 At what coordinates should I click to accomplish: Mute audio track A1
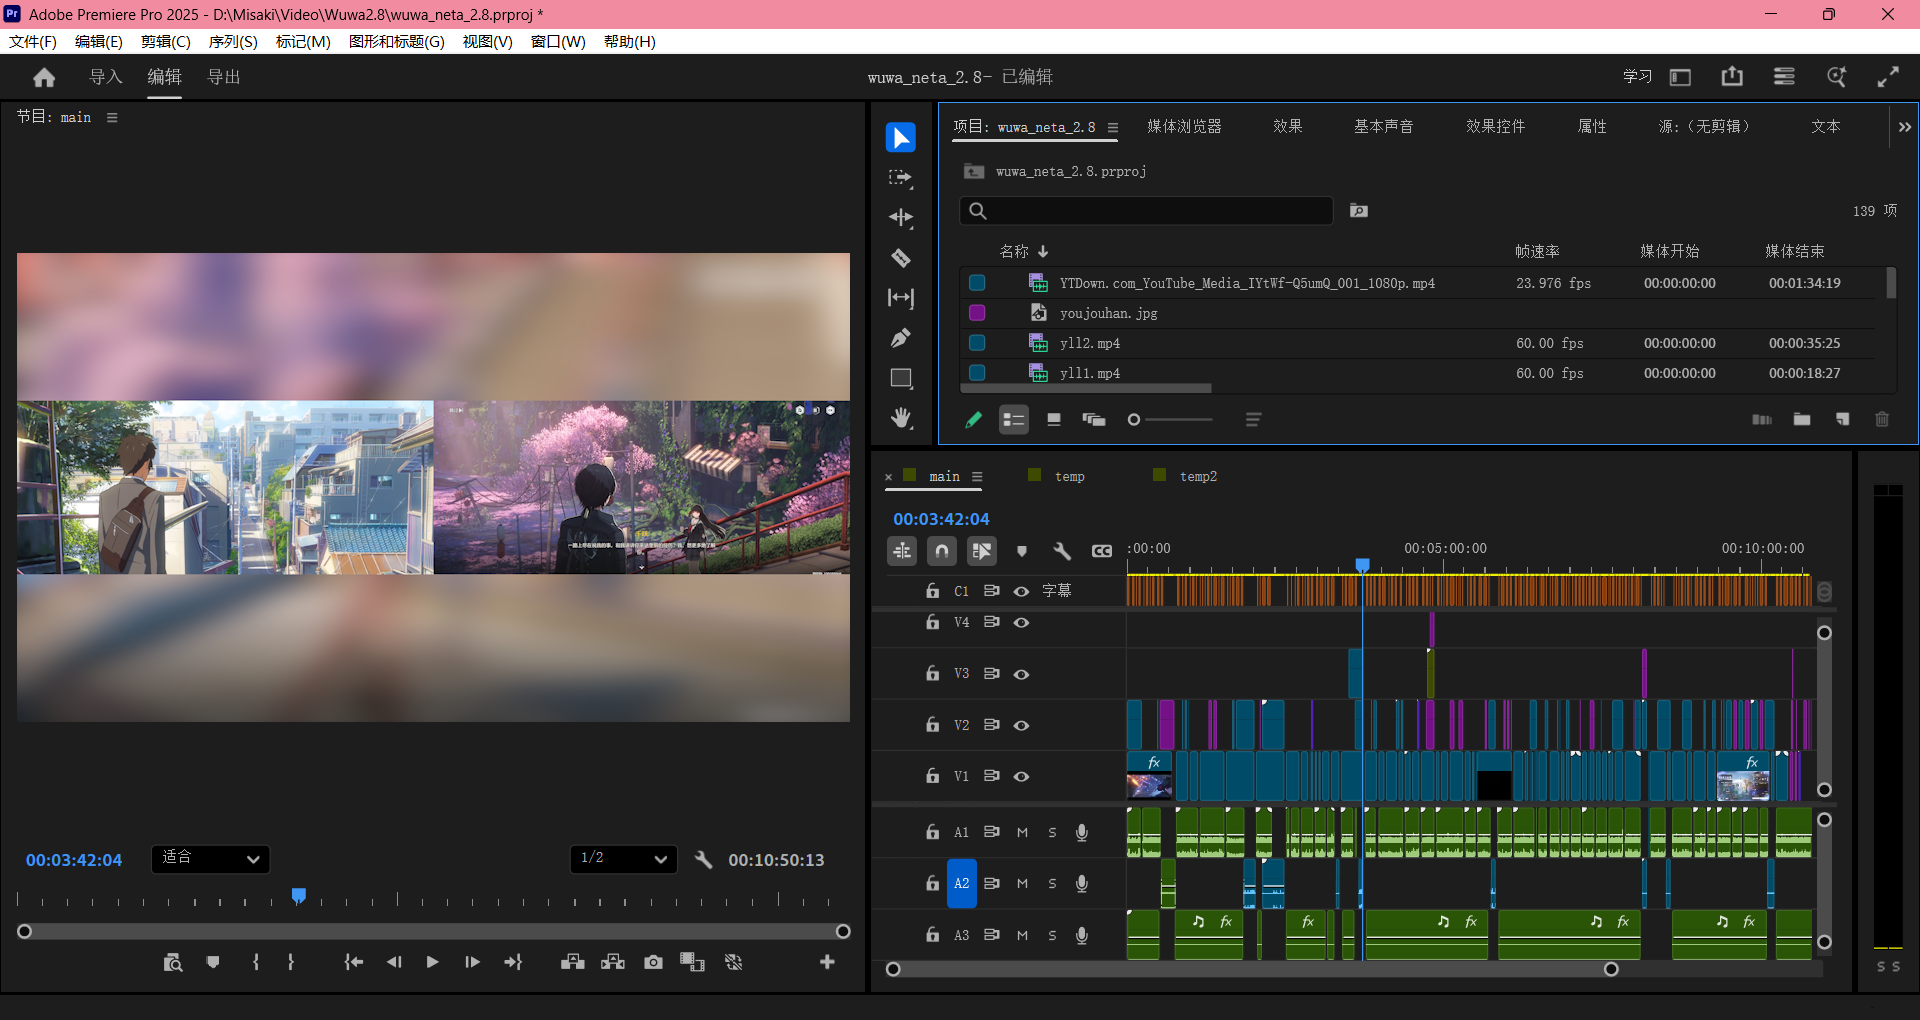[x=1022, y=832]
